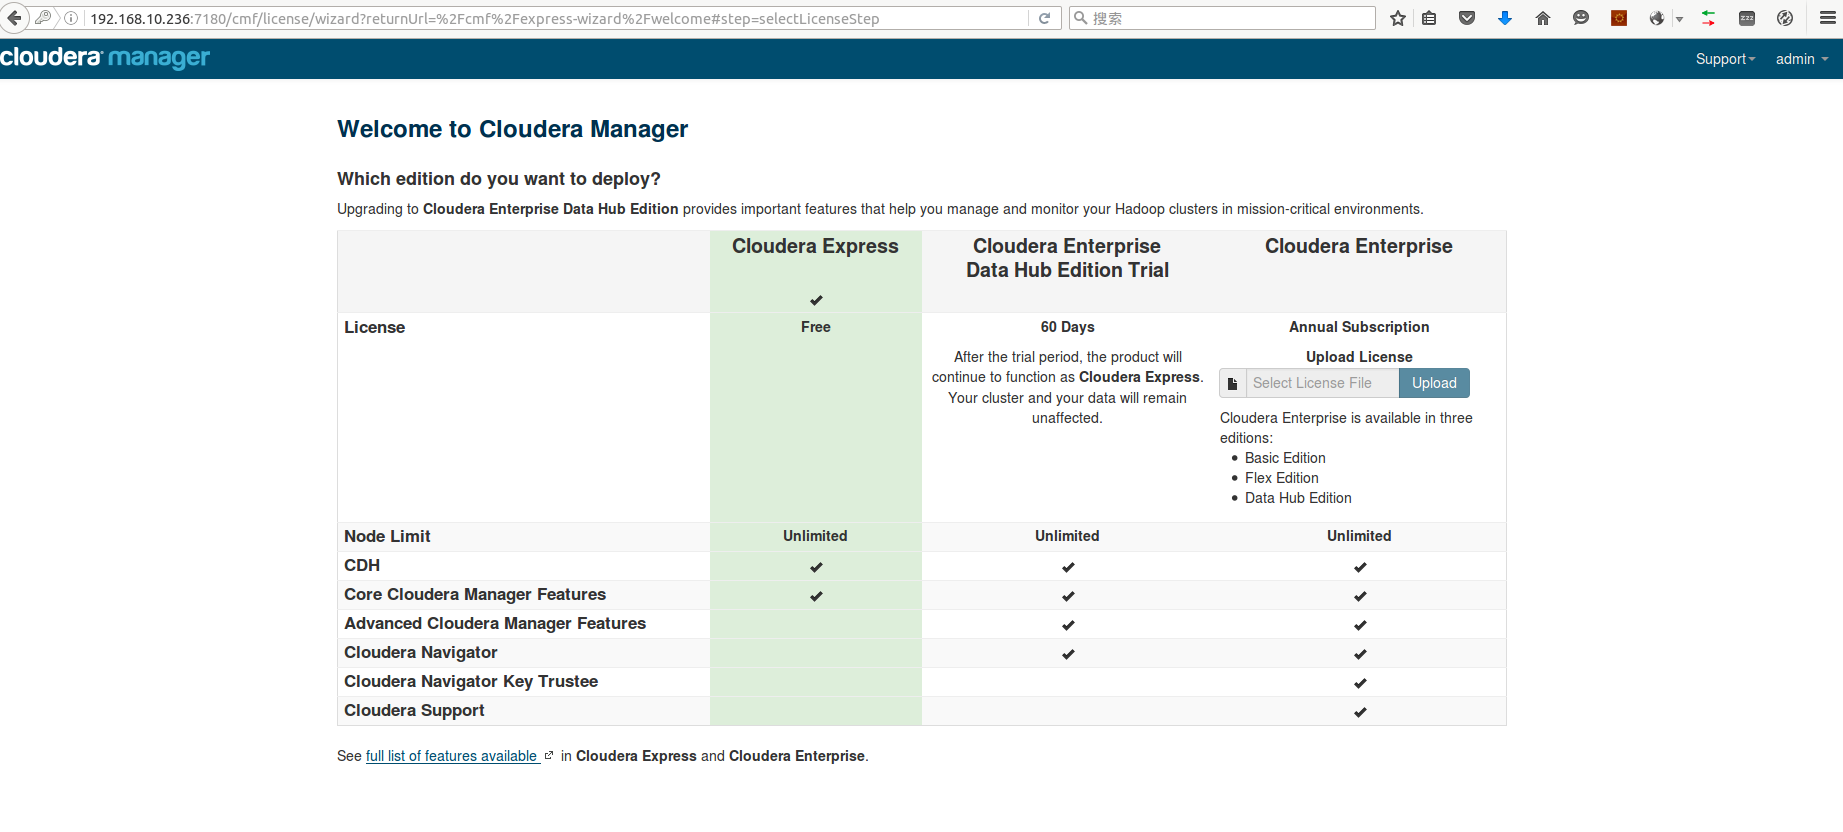Go back using the browser back arrow
Screen dimensions: 1843x832
click(14, 18)
